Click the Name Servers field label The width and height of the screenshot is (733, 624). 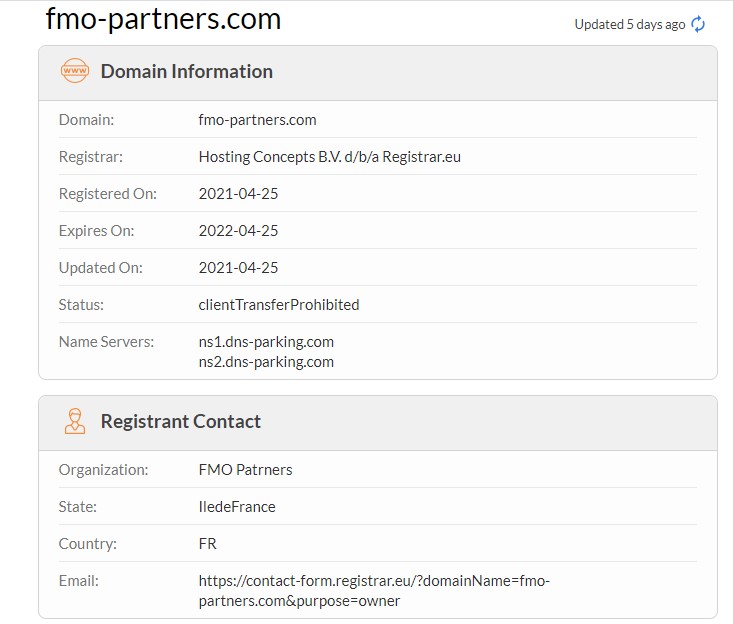106,342
